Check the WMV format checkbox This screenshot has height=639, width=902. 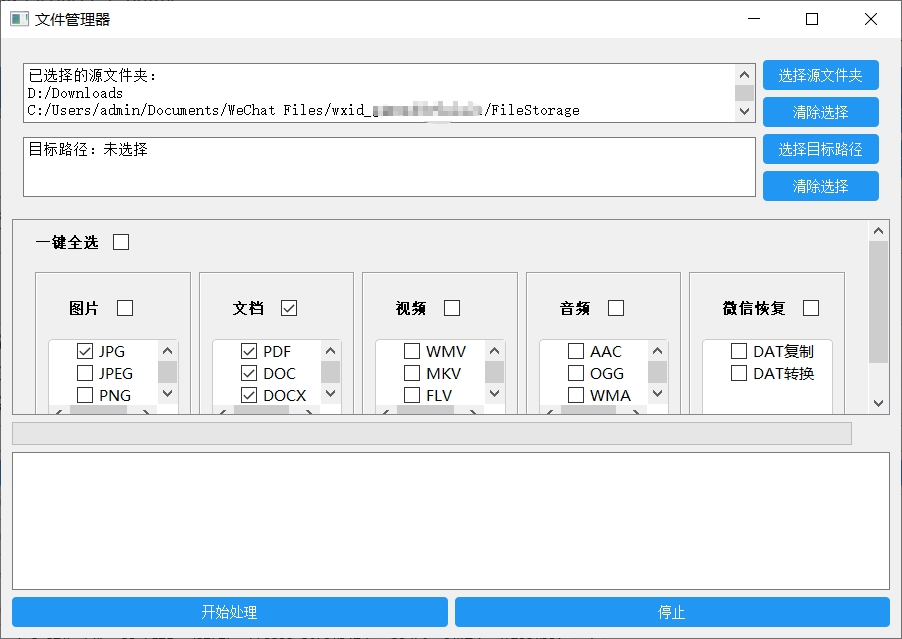click(x=411, y=351)
